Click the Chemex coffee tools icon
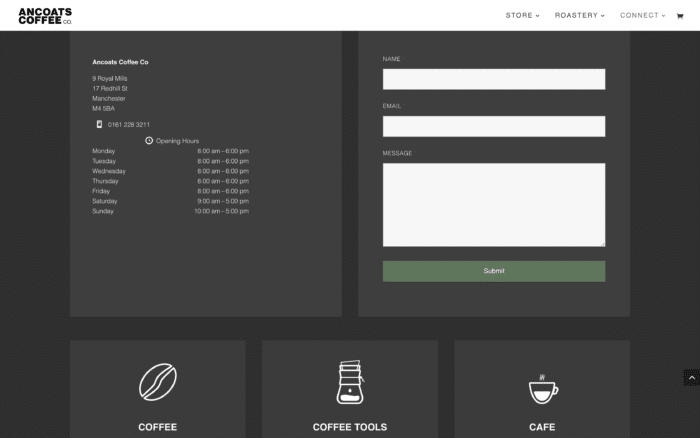 coord(350,382)
